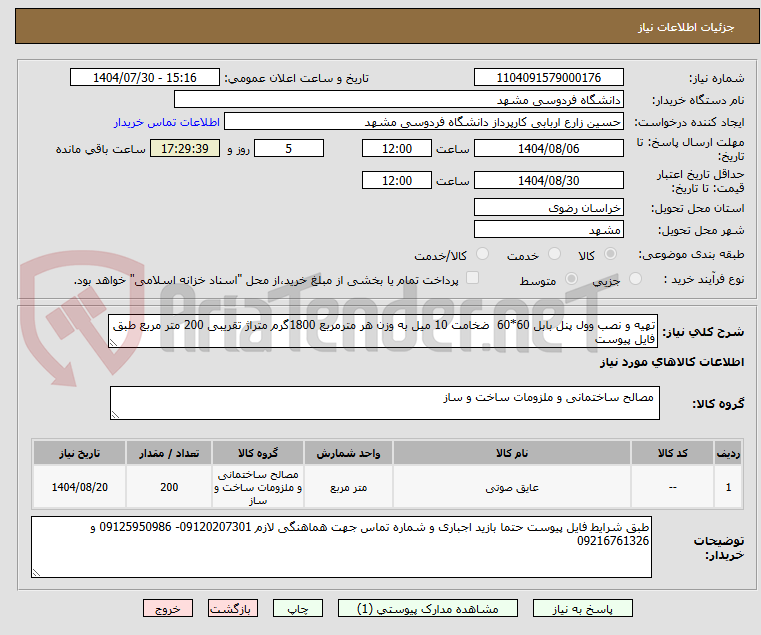761x635 pixels.
Task: Click the buyer name field دانشگاه فردوسی مشهد
Action: pos(398,100)
